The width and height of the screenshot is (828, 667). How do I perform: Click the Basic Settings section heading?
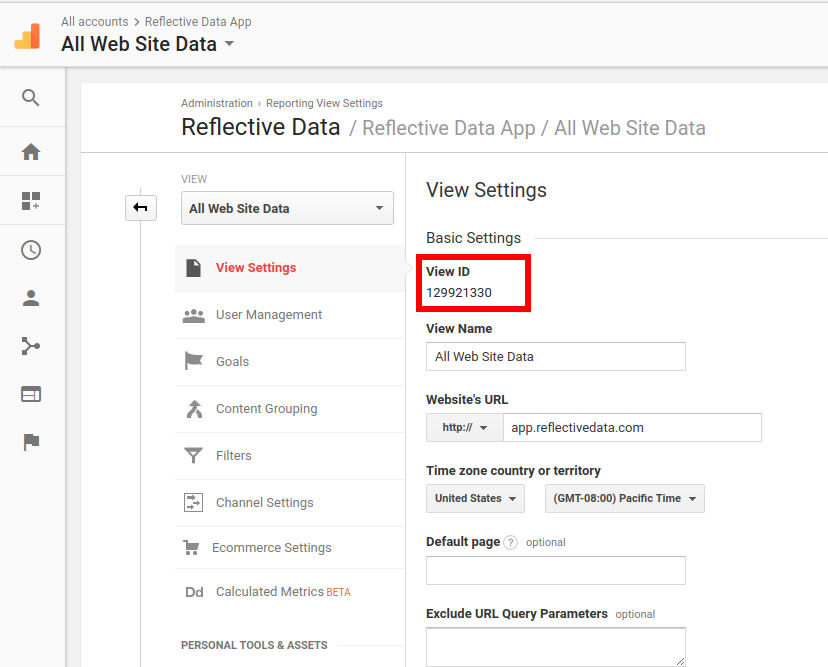click(x=473, y=238)
